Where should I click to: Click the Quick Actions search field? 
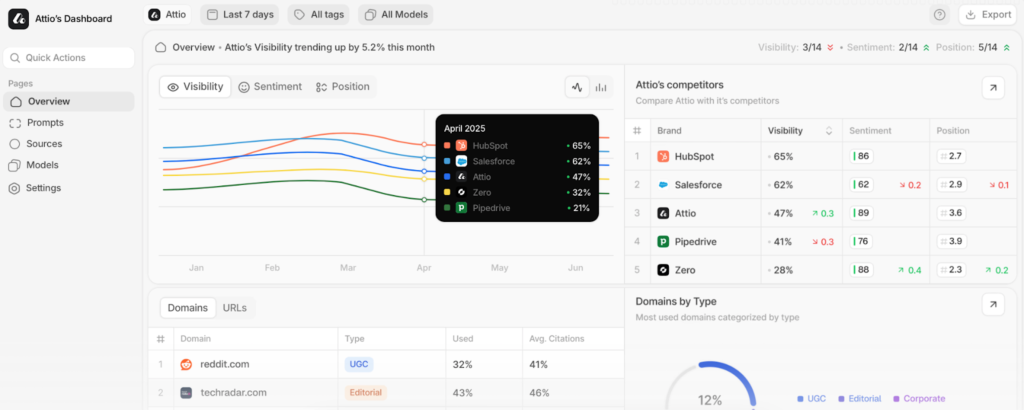pyautogui.click(x=70, y=58)
